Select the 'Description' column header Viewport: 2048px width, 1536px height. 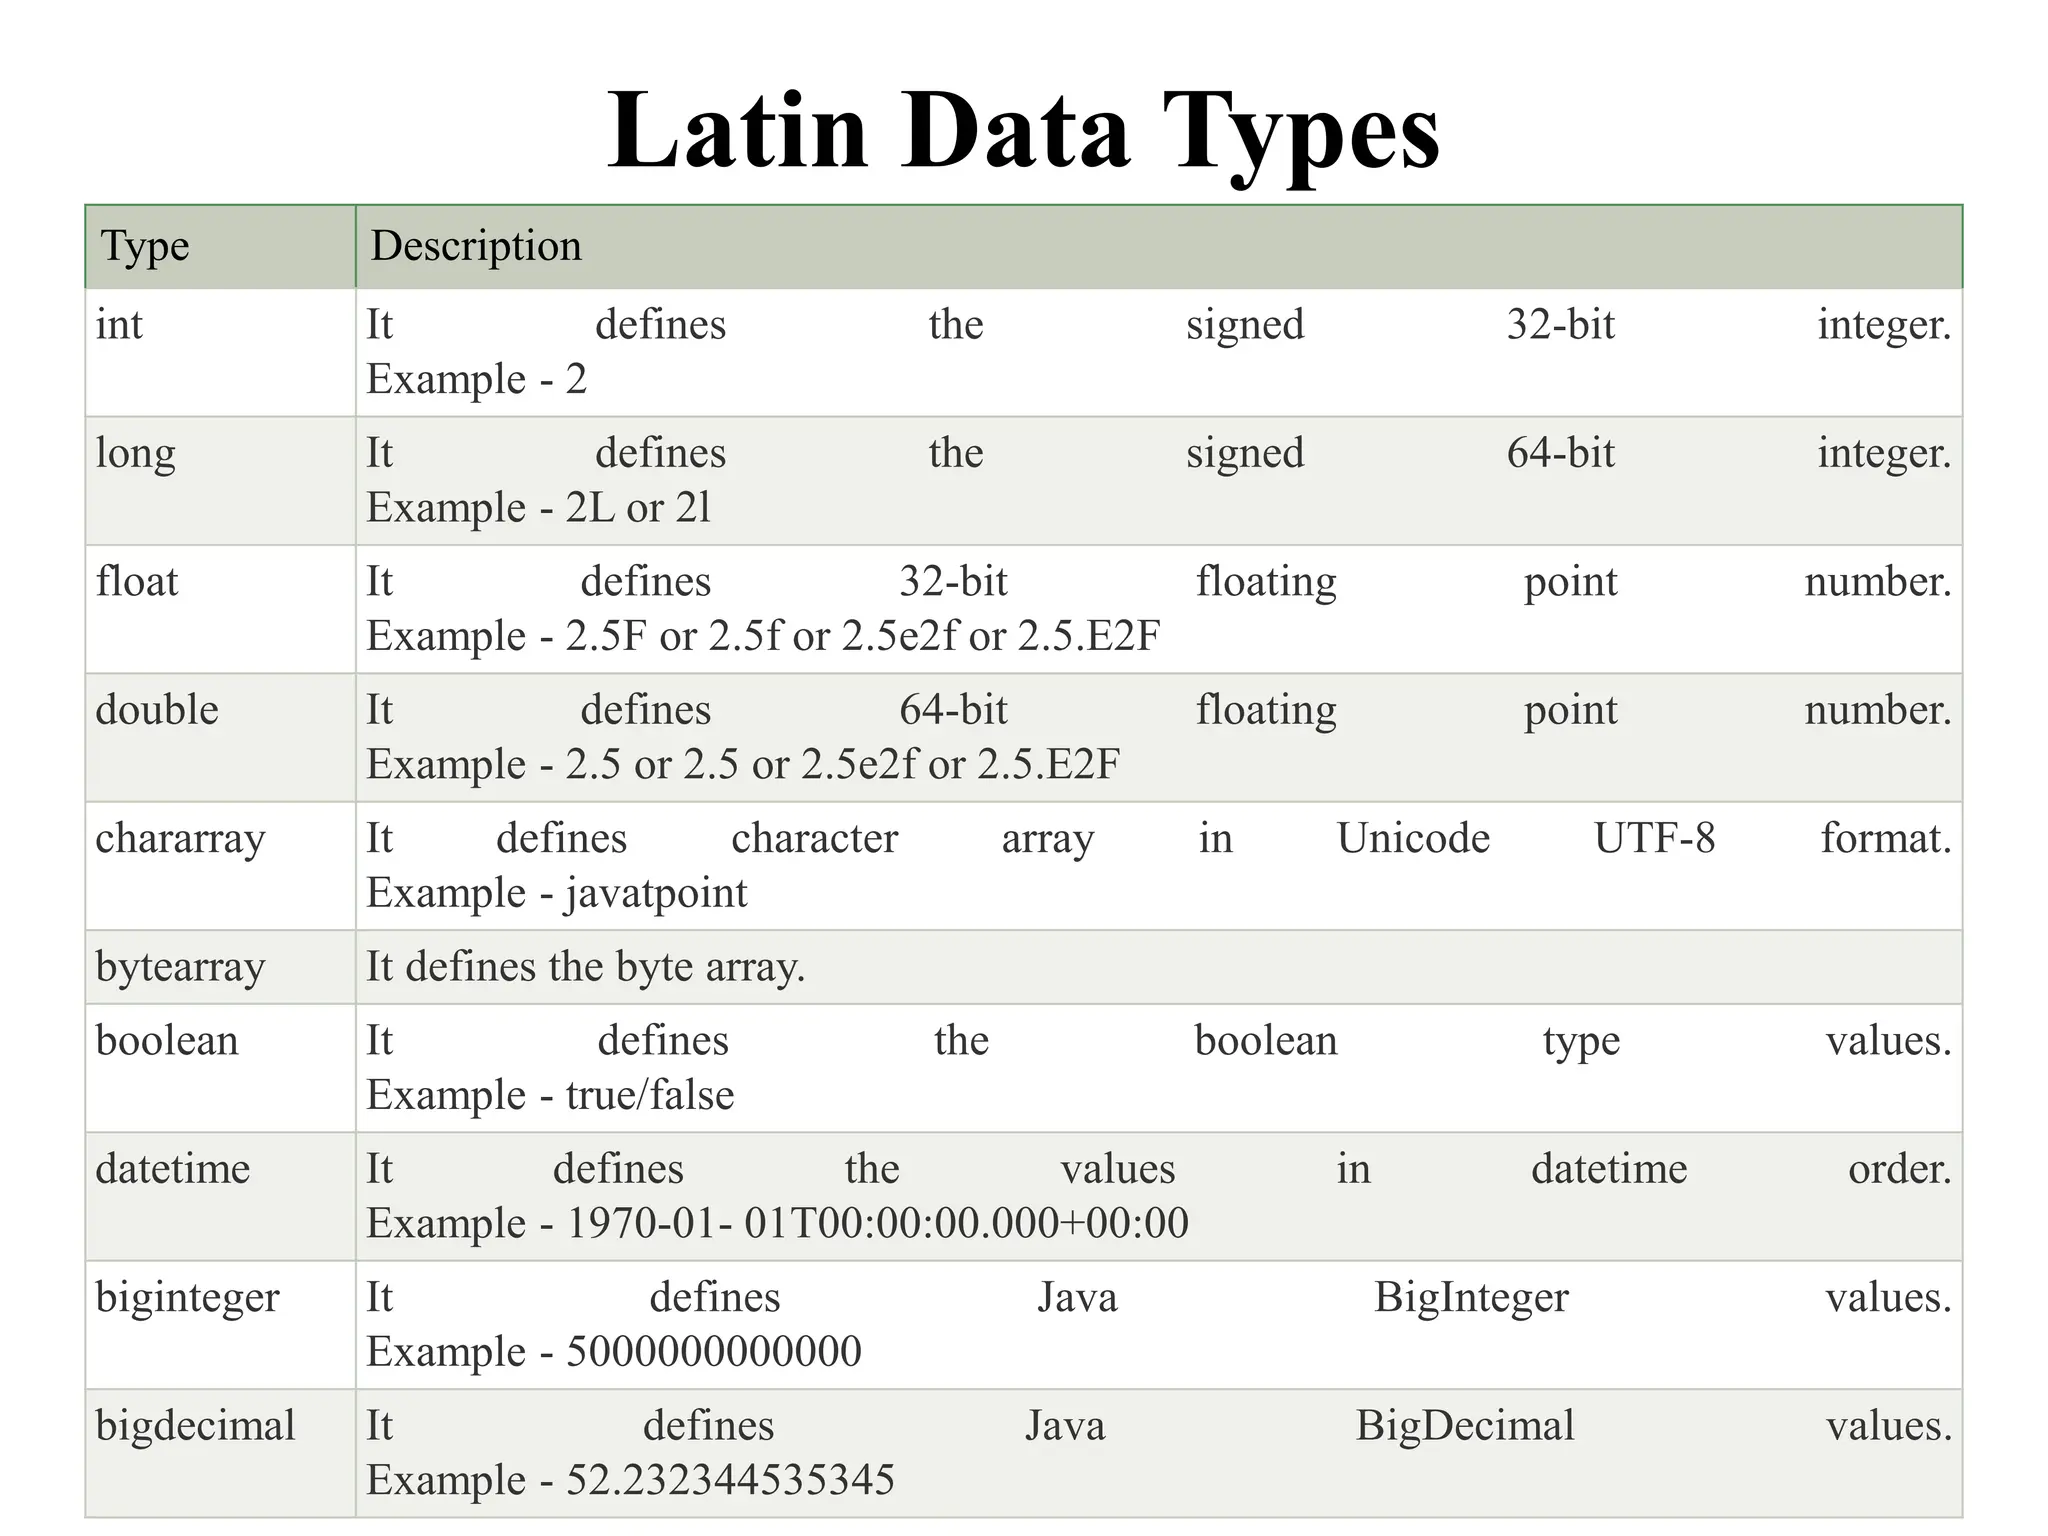pyautogui.click(x=1159, y=246)
